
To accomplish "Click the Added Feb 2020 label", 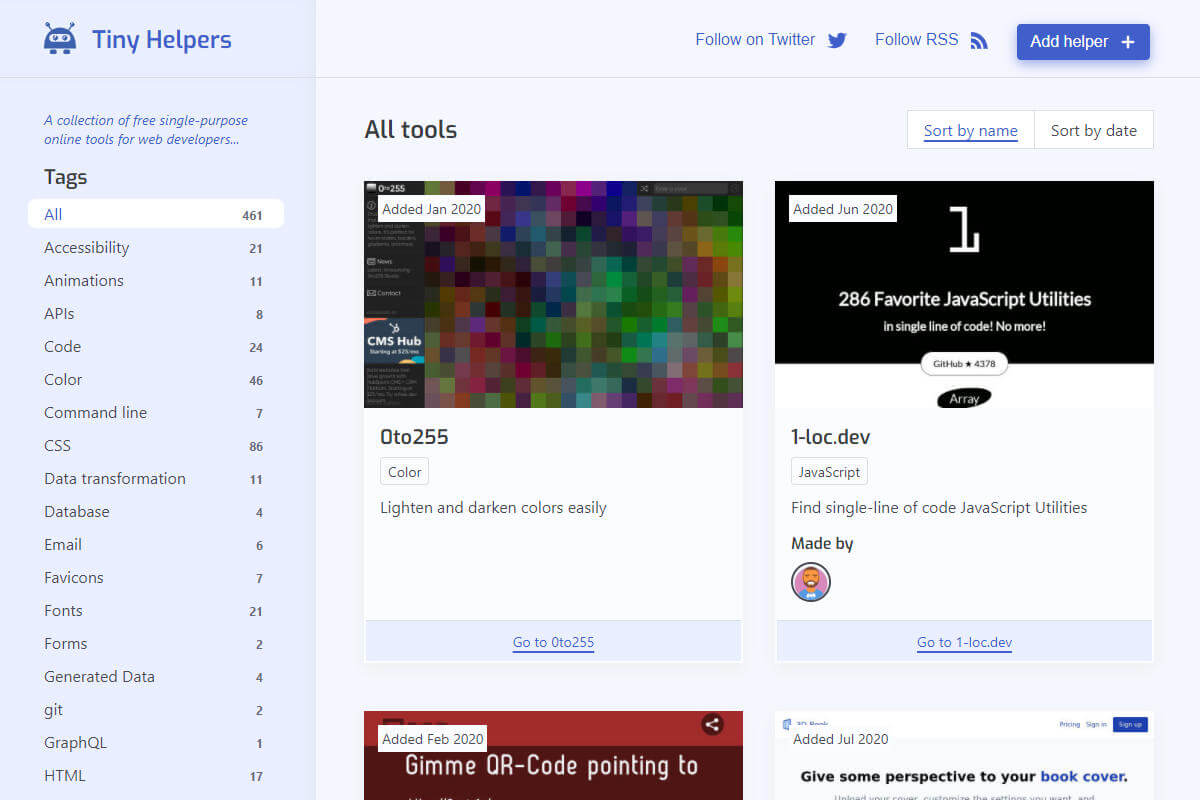I will (x=432, y=739).
